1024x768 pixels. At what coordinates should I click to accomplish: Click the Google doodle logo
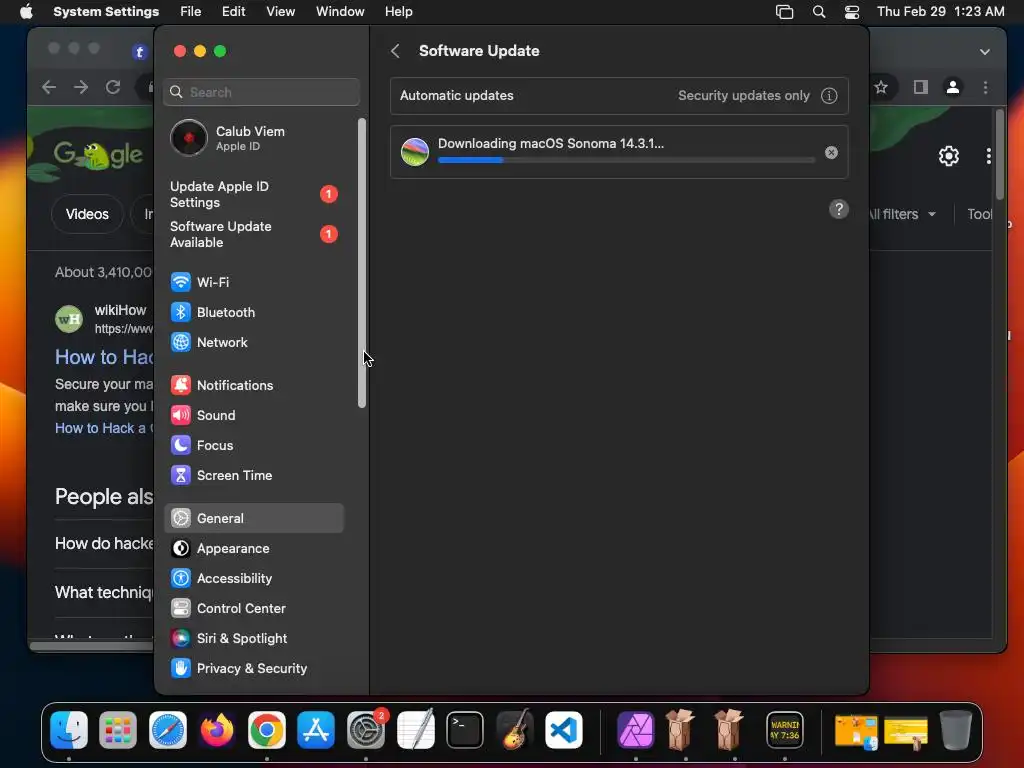pos(98,155)
